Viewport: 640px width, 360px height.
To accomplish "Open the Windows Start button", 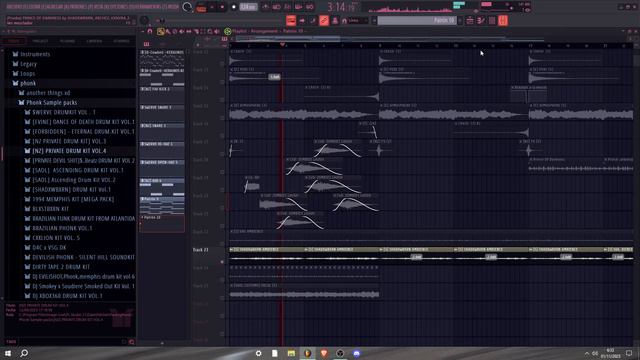I will pos(8,353).
